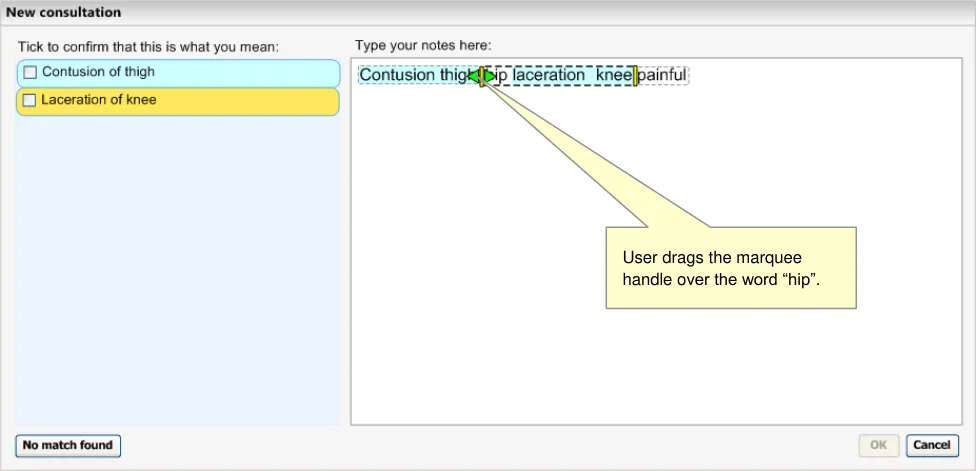The height and width of the screenshot is (471, 976).
Task: Tick the Laceration of knee checkbox
Action: click(30, 100)
